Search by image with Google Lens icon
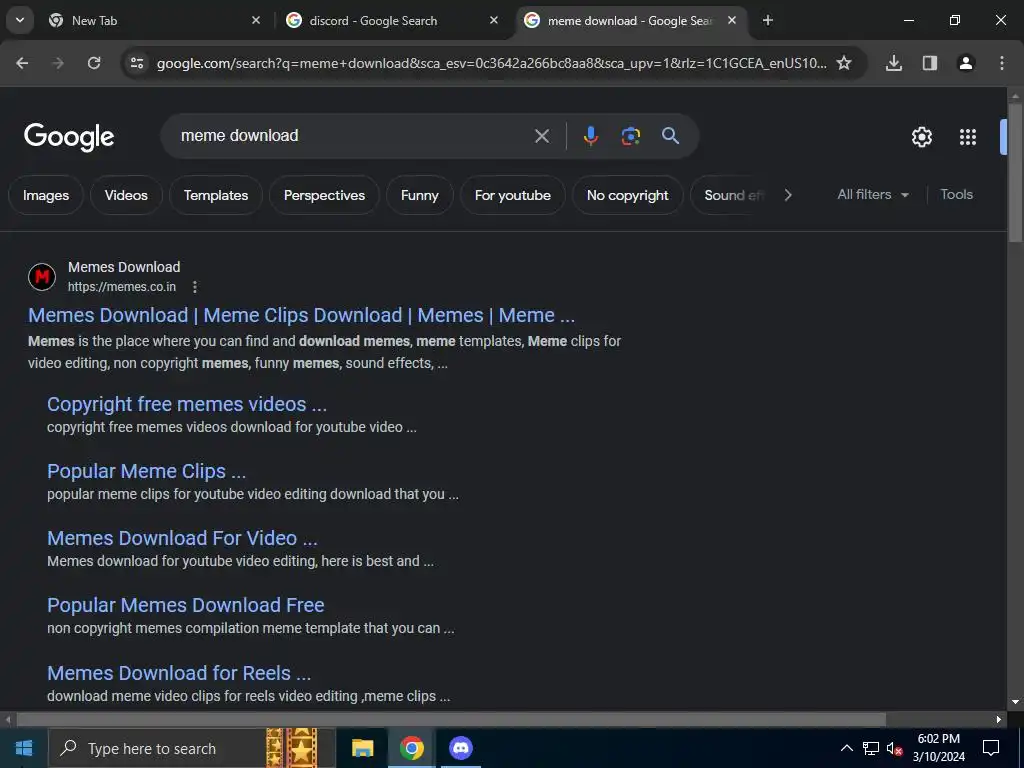The width and height of the screenshot is (1024, 768). 630,136
